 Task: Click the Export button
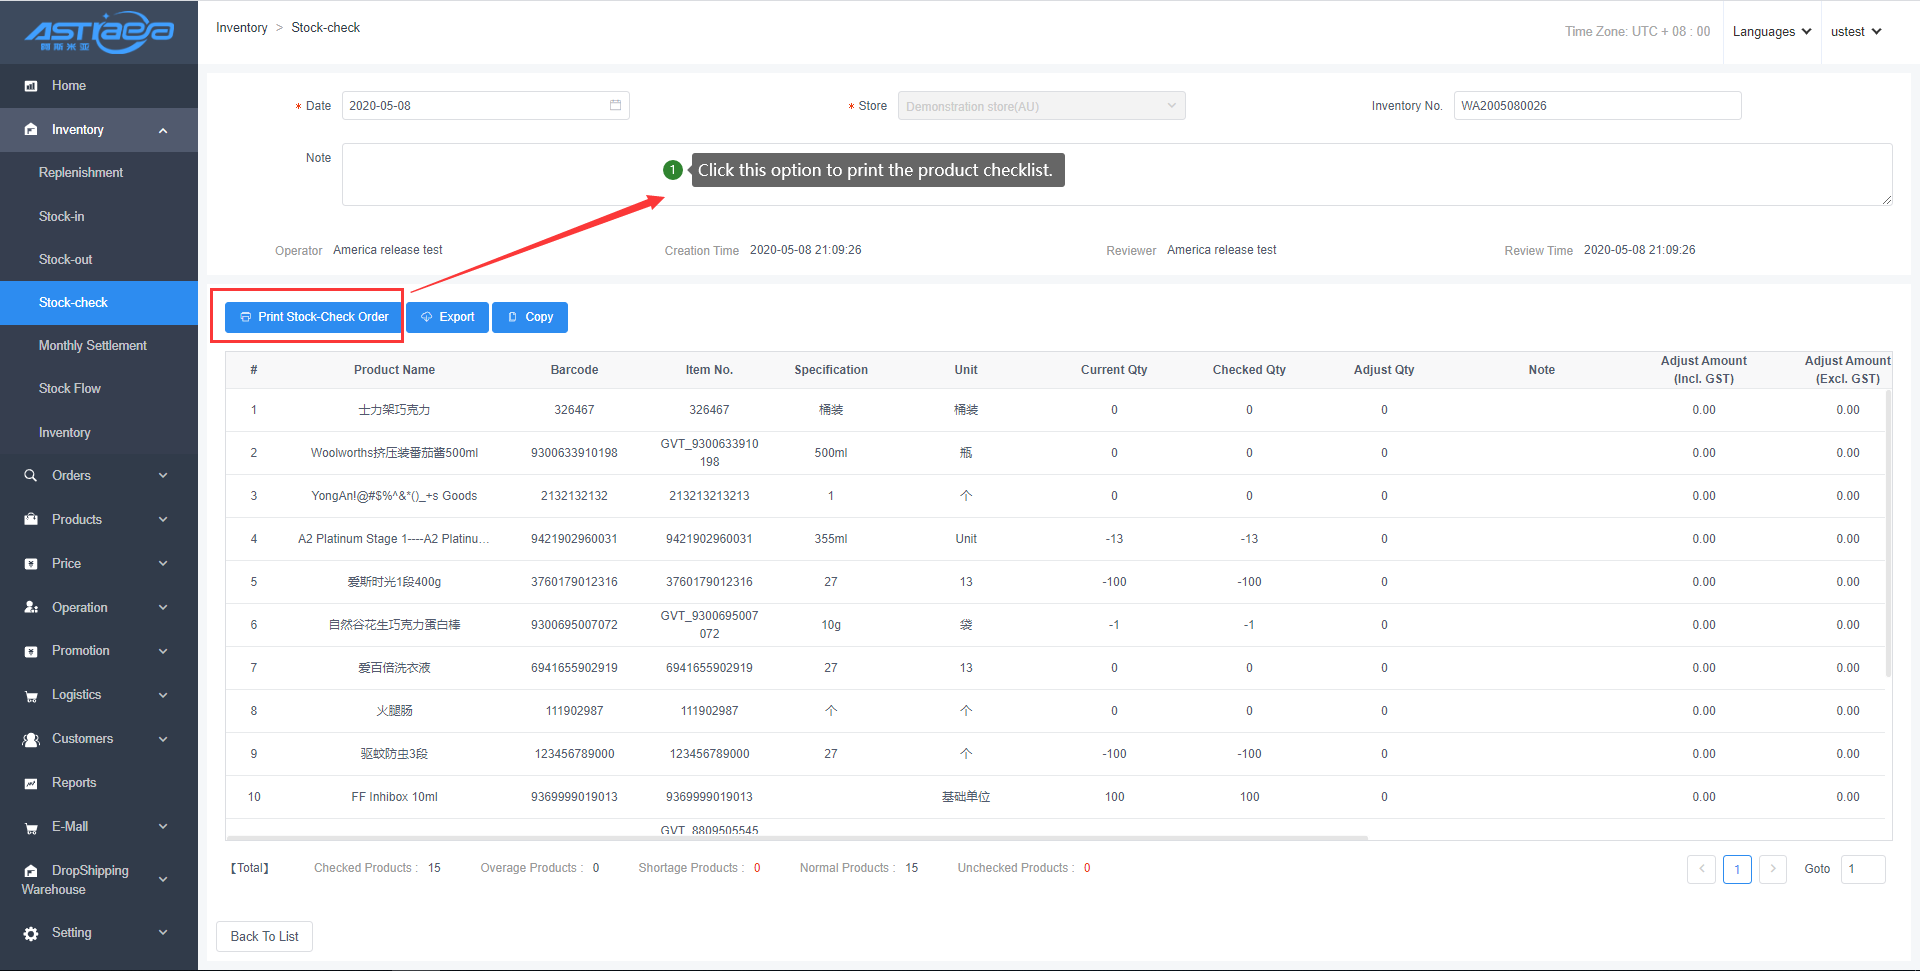[x=447, y=317]
